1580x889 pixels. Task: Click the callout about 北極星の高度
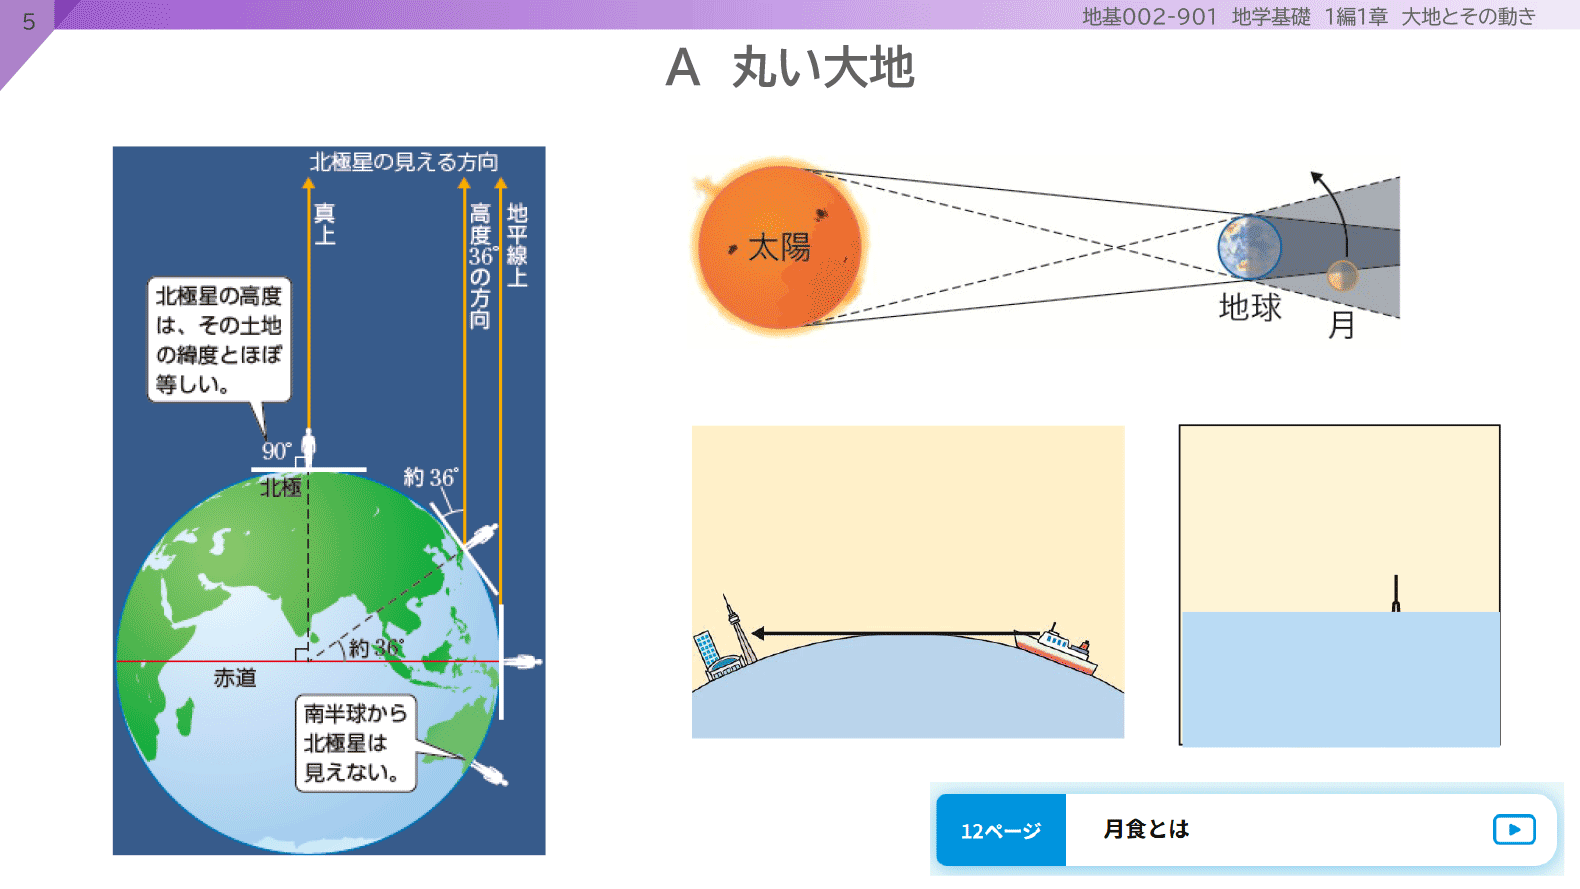(x=219, y=340)
